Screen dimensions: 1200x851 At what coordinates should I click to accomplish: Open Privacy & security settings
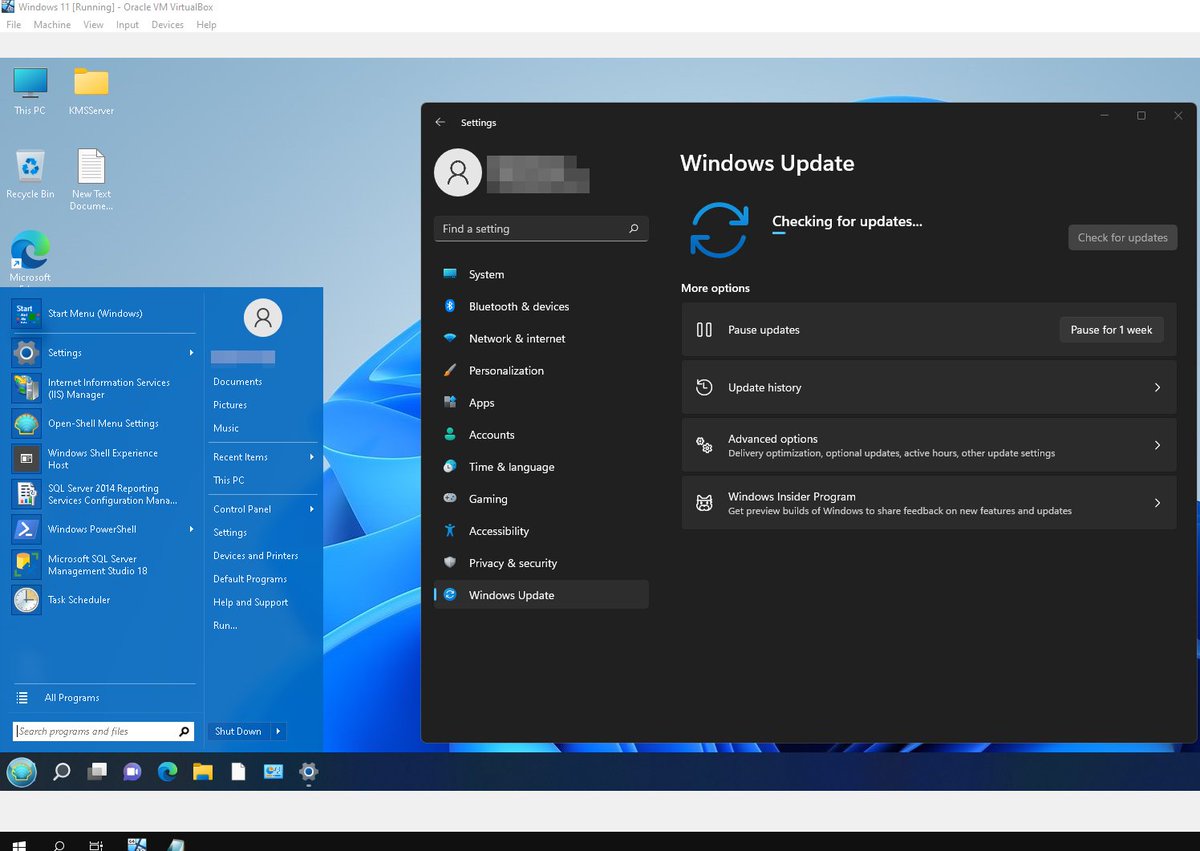pos(541,562)
